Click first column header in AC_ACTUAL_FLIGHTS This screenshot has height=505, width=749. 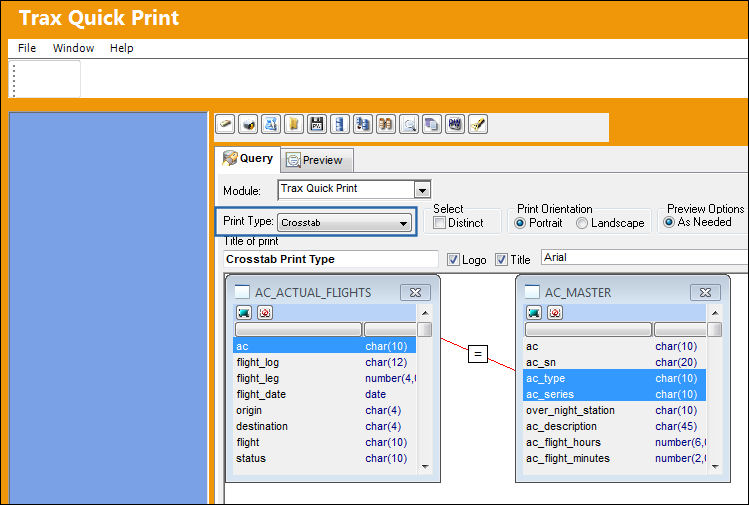[x=299, y=330]
